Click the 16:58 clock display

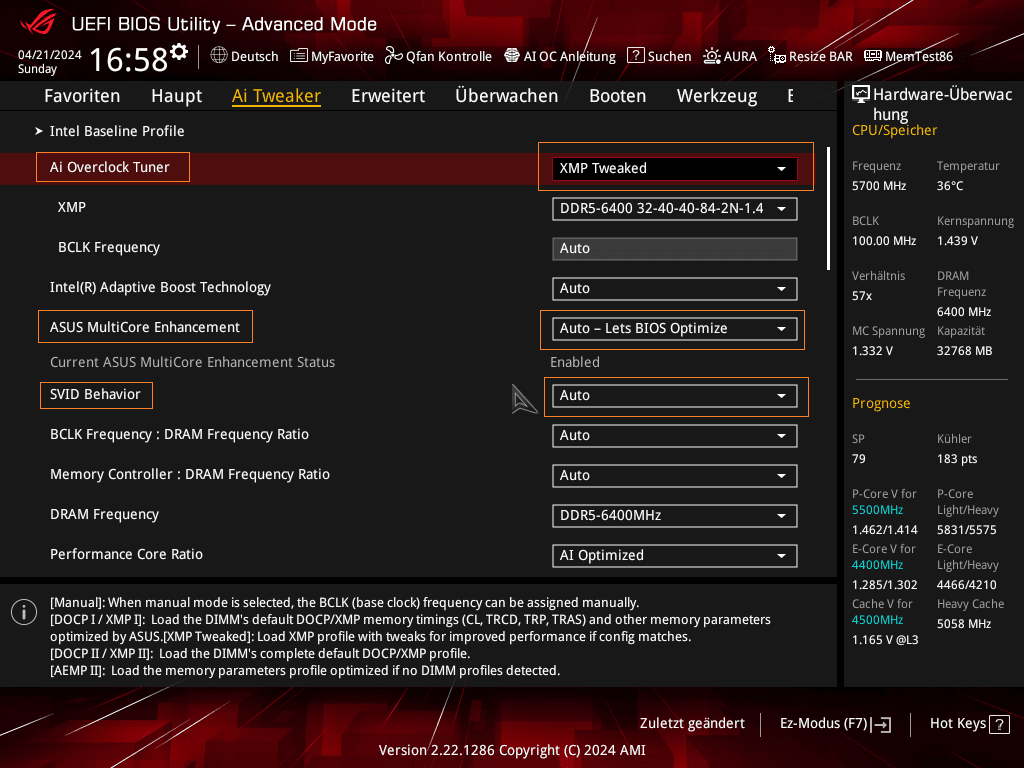click(x=129, y=59)
